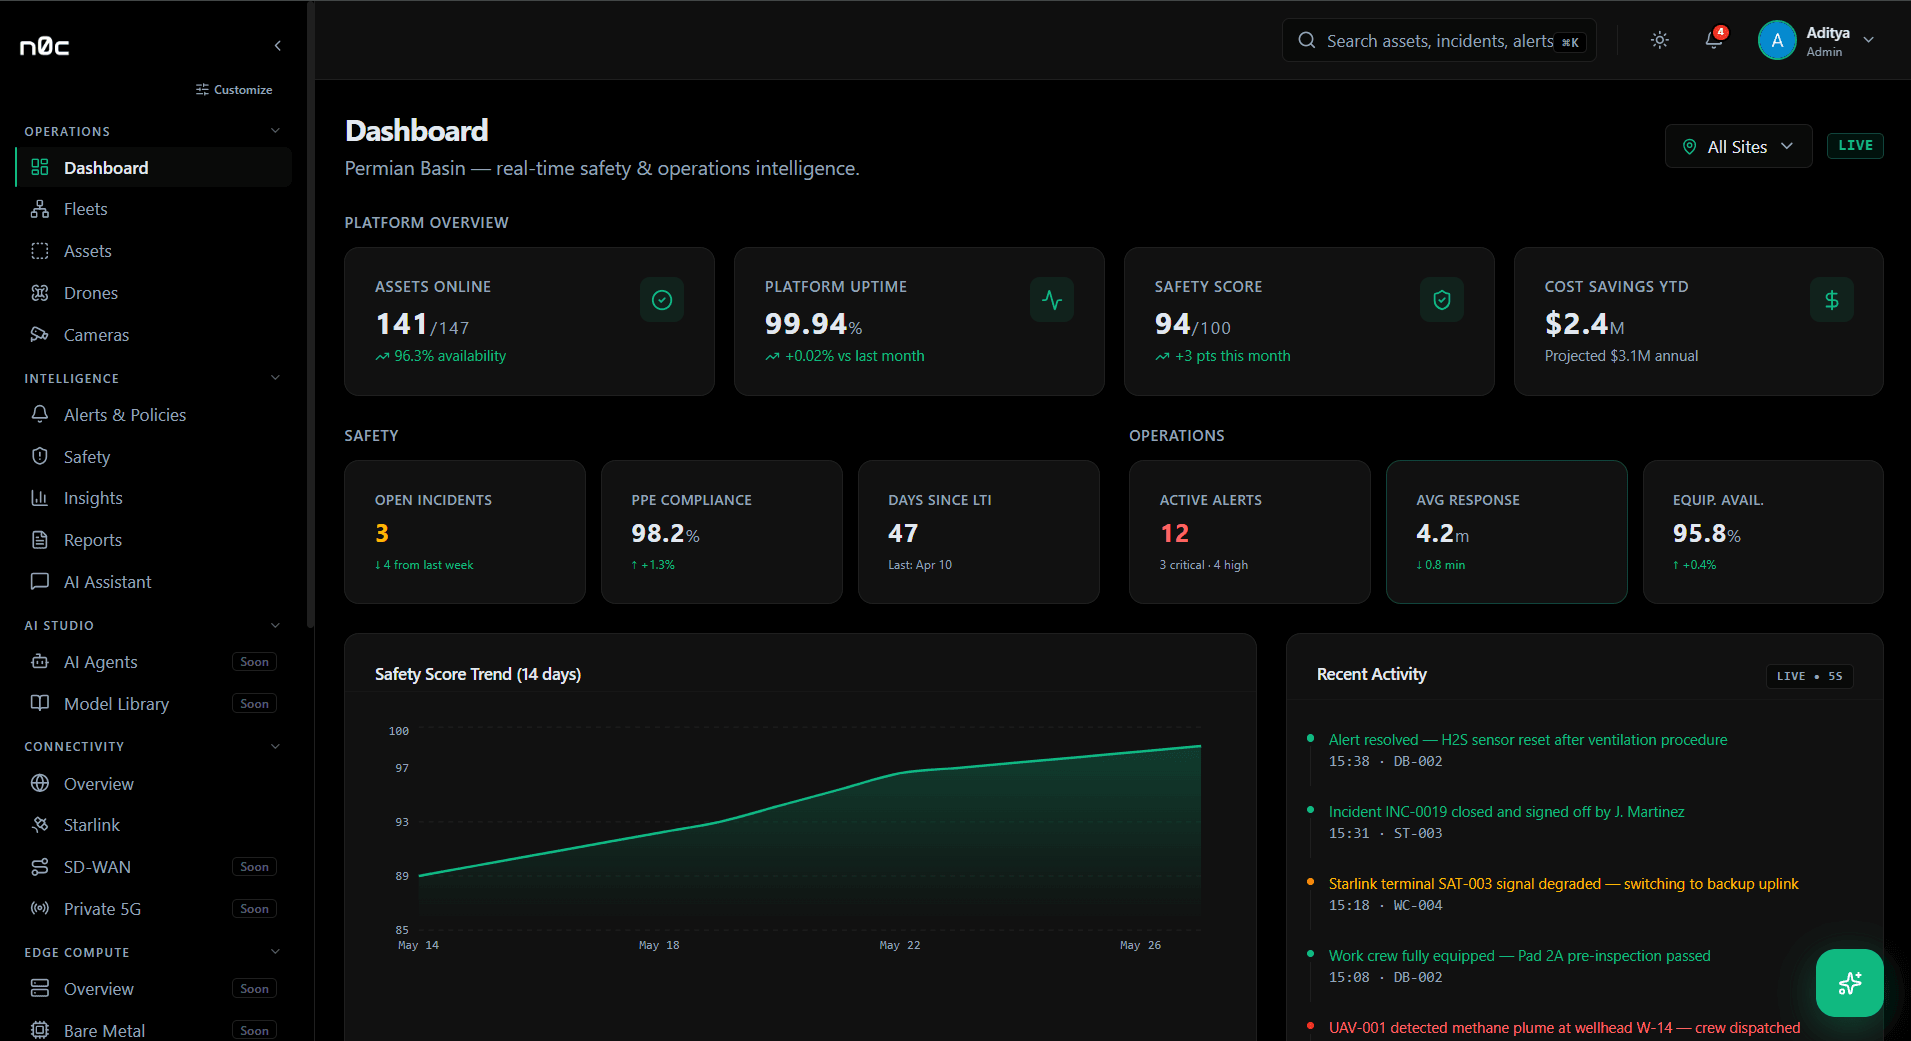Click the Model Library book icon
The height and width of the screenshot is (1041, 1911).
click(40, 703)
